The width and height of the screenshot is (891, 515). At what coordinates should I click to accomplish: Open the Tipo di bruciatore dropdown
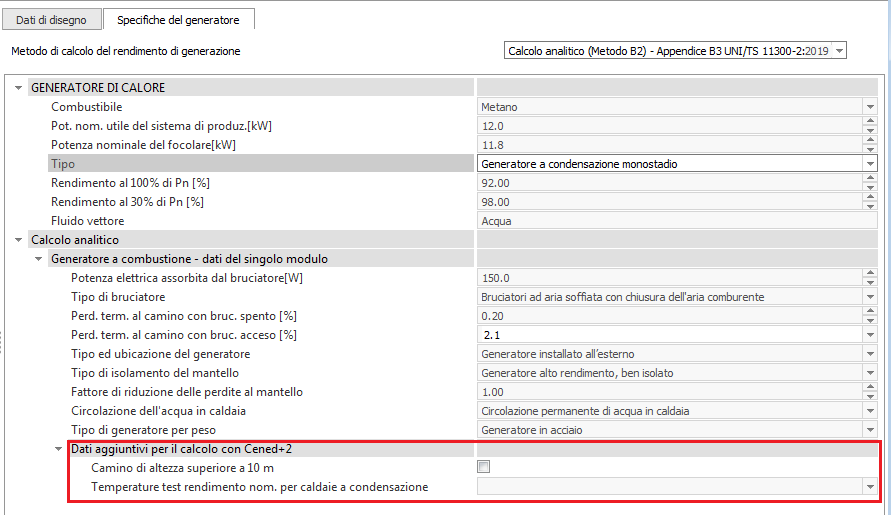pos(868,297)
